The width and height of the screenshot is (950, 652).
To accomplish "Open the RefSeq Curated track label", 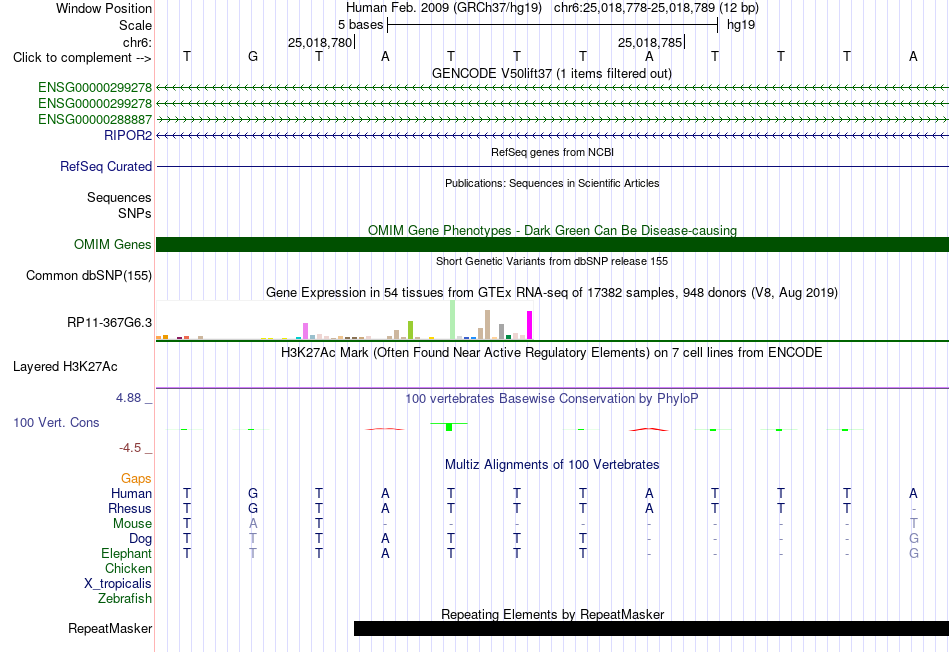I will click(x=106, y=166).
